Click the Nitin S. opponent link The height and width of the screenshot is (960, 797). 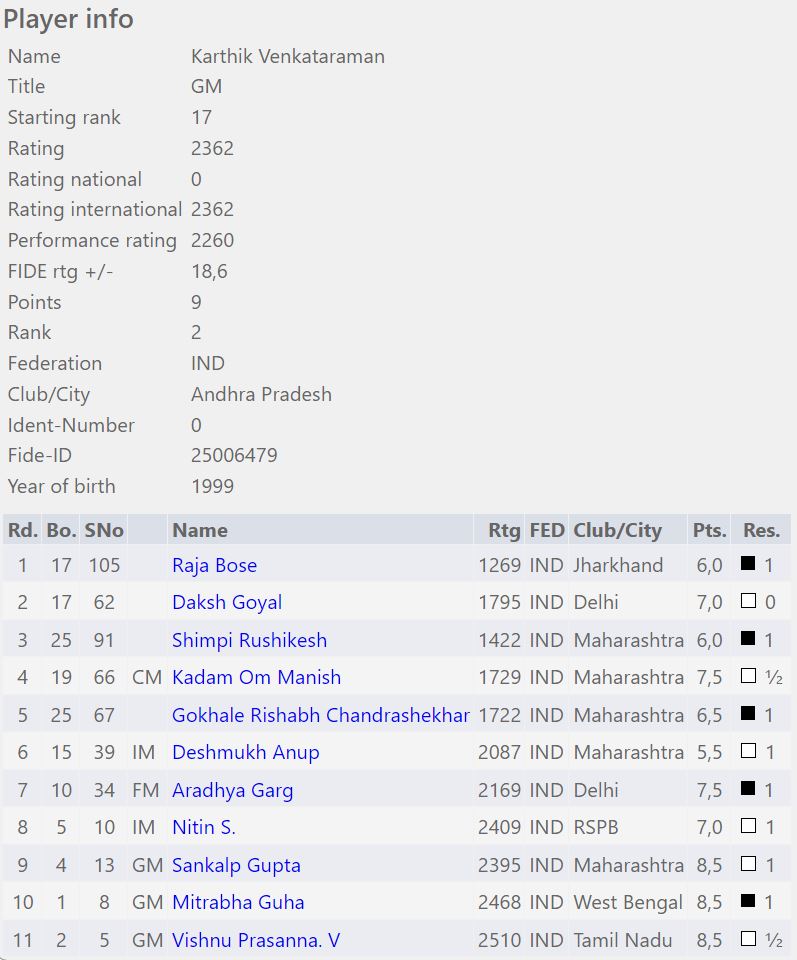coord(204,827)
